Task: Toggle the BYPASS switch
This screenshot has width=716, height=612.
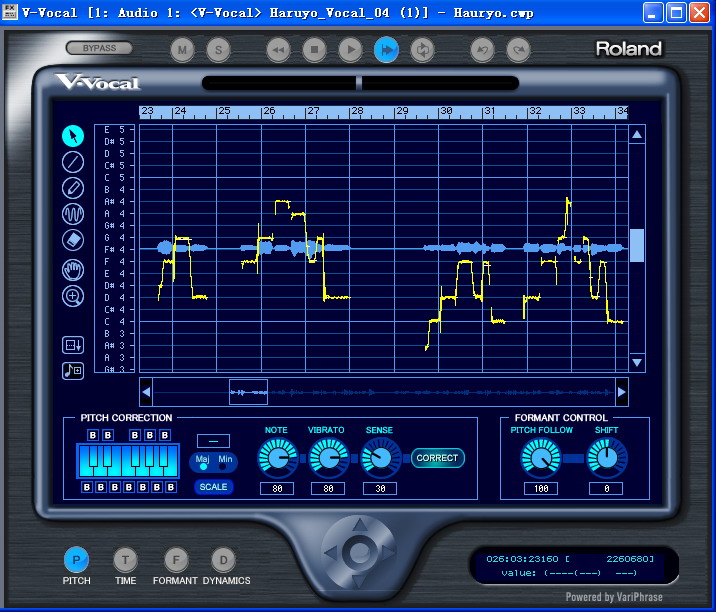Action: click(99, 48)
